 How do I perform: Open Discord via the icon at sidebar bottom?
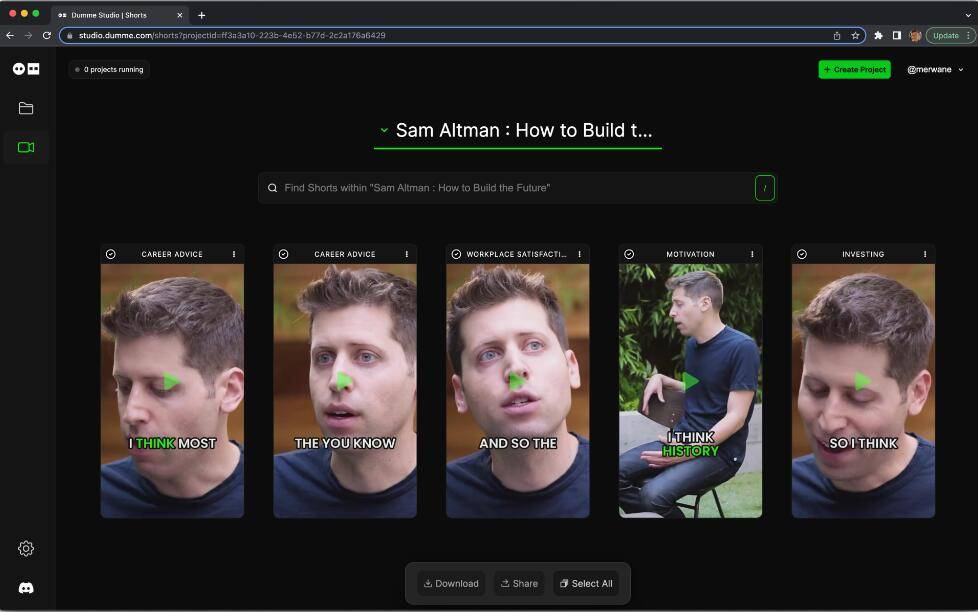25,587
